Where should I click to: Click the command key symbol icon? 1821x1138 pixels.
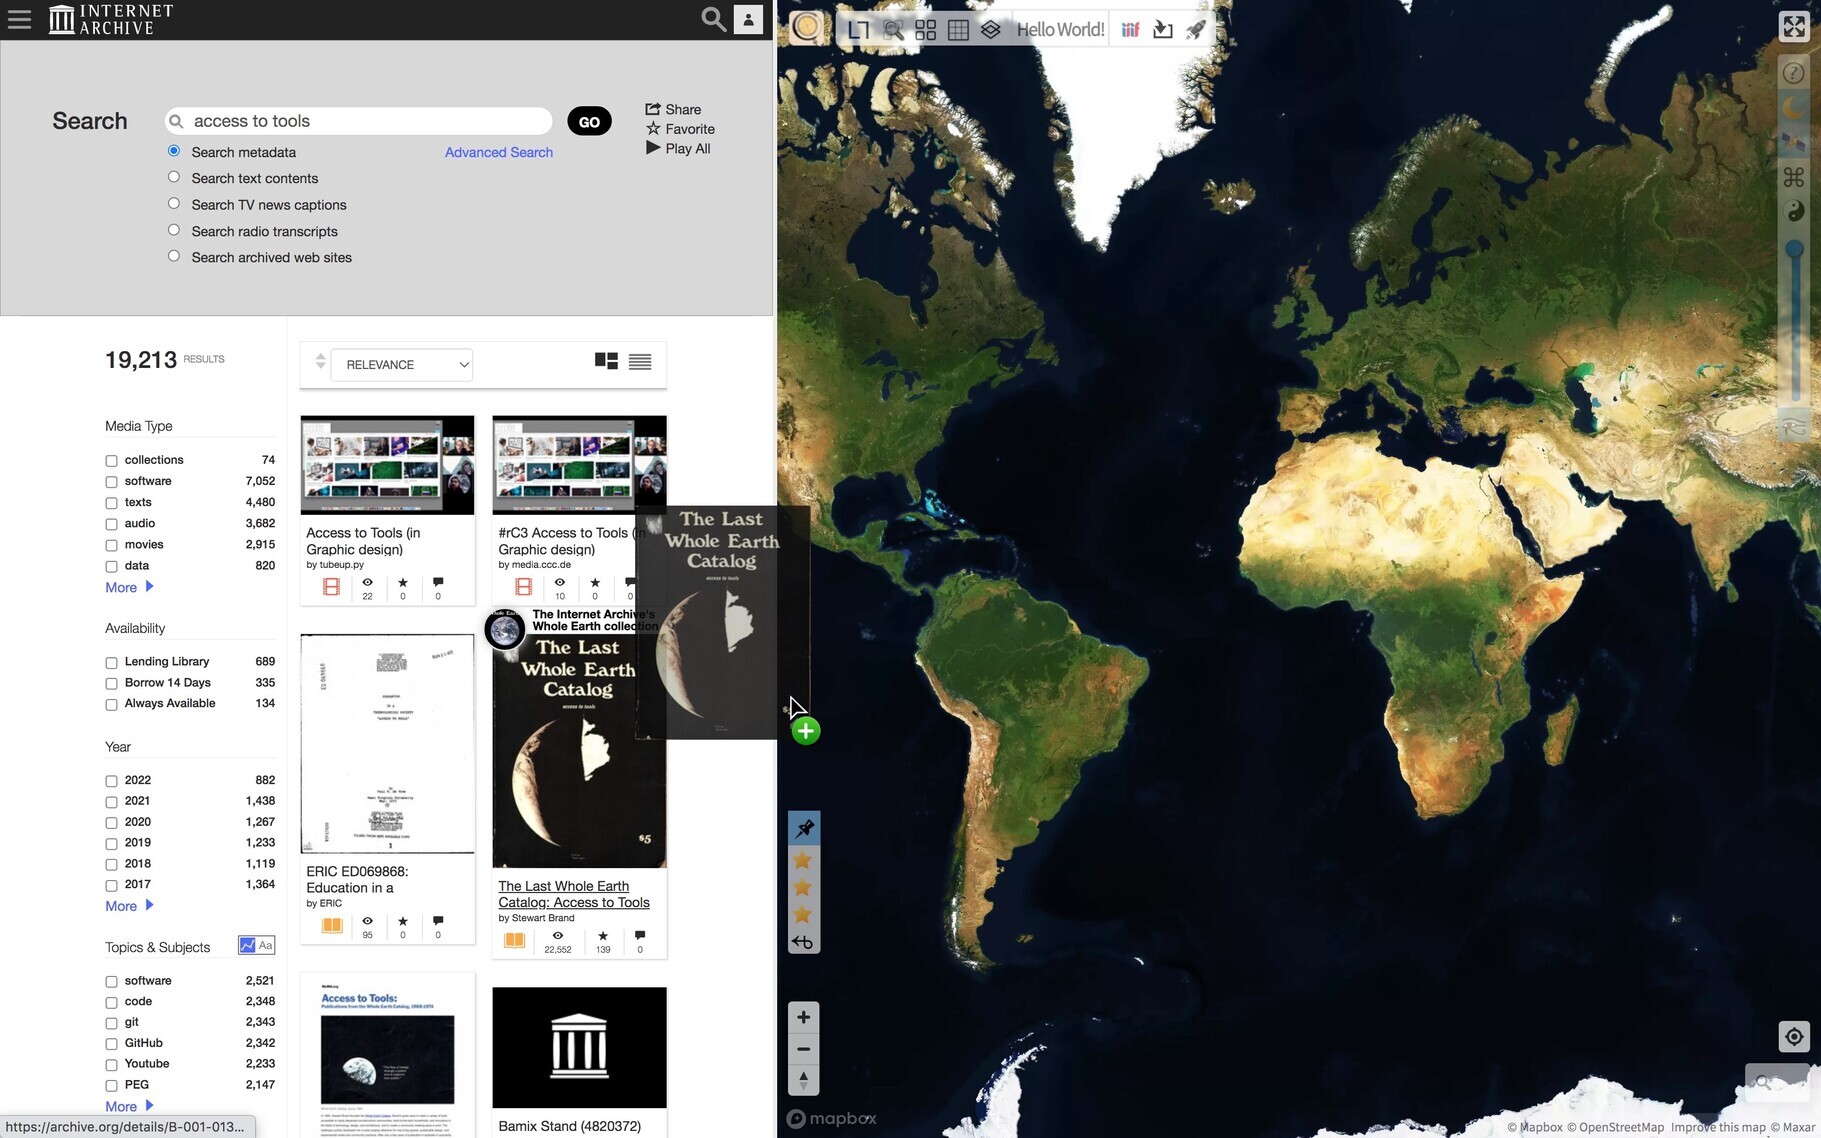[x=1794, y=177]
